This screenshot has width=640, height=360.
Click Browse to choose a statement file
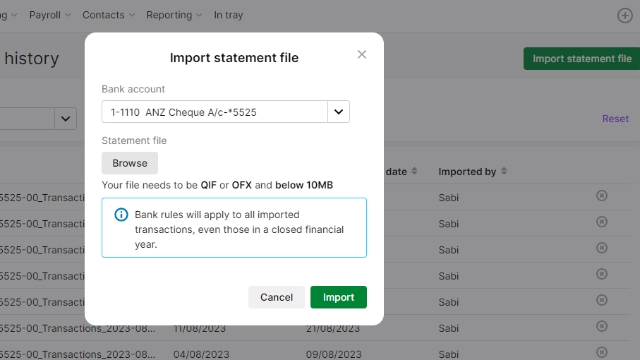pyautogui.click(x=130, y=163)
